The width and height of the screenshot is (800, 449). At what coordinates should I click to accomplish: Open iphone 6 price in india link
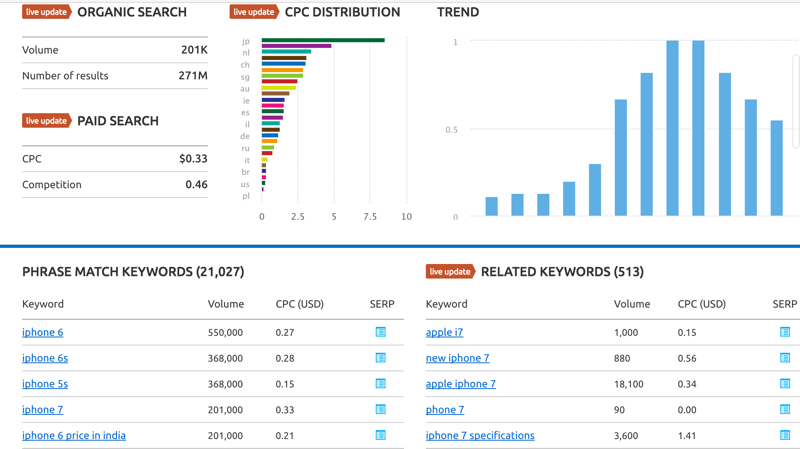[73, 435]
